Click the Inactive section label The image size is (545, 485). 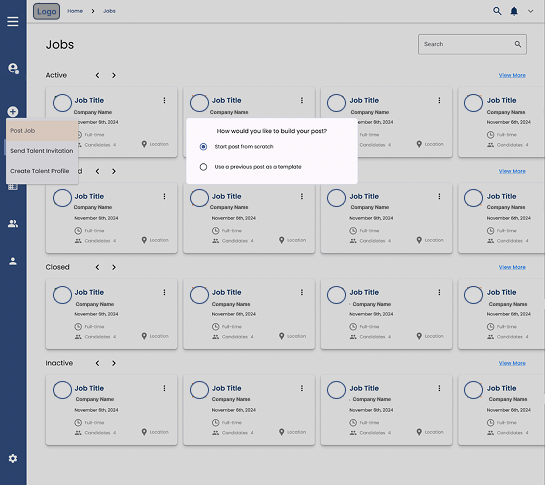[59, 363]
